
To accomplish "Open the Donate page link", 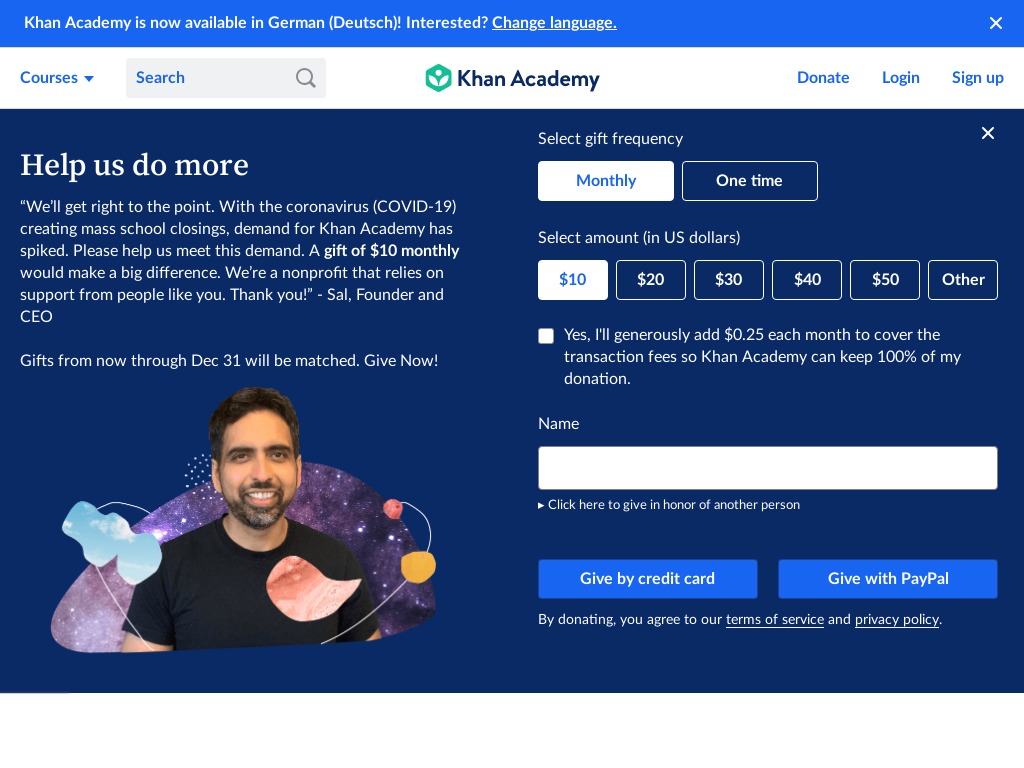I will [823, 78].
